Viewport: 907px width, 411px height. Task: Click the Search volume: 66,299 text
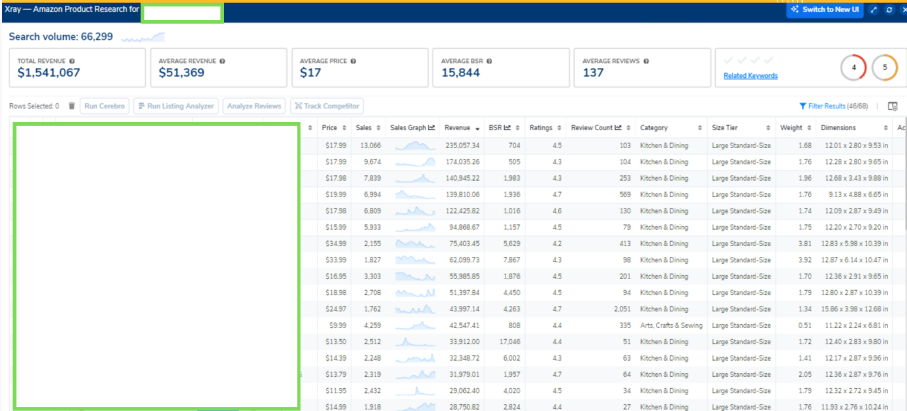point(61,38)
